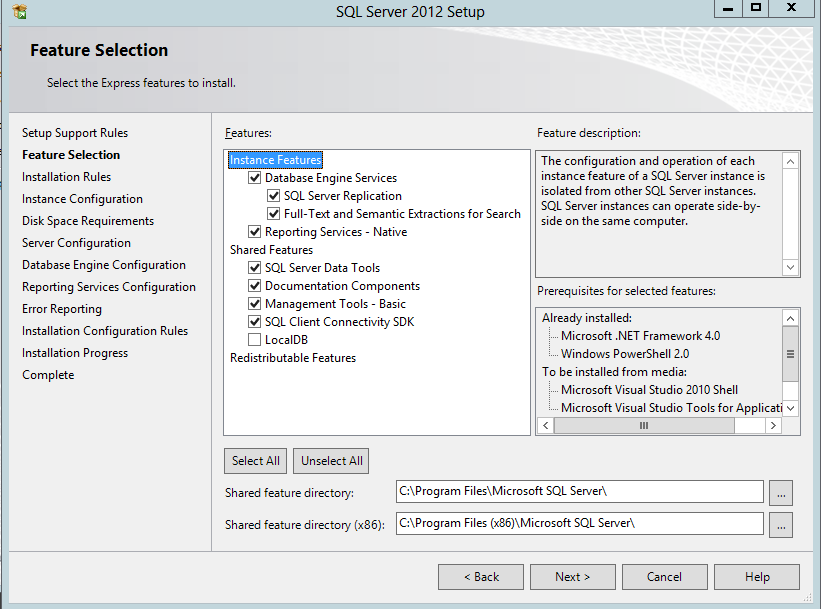
Task: Select the Feature Selection step in sidebar
Action: pyautogui.click(x=71, y=155)
